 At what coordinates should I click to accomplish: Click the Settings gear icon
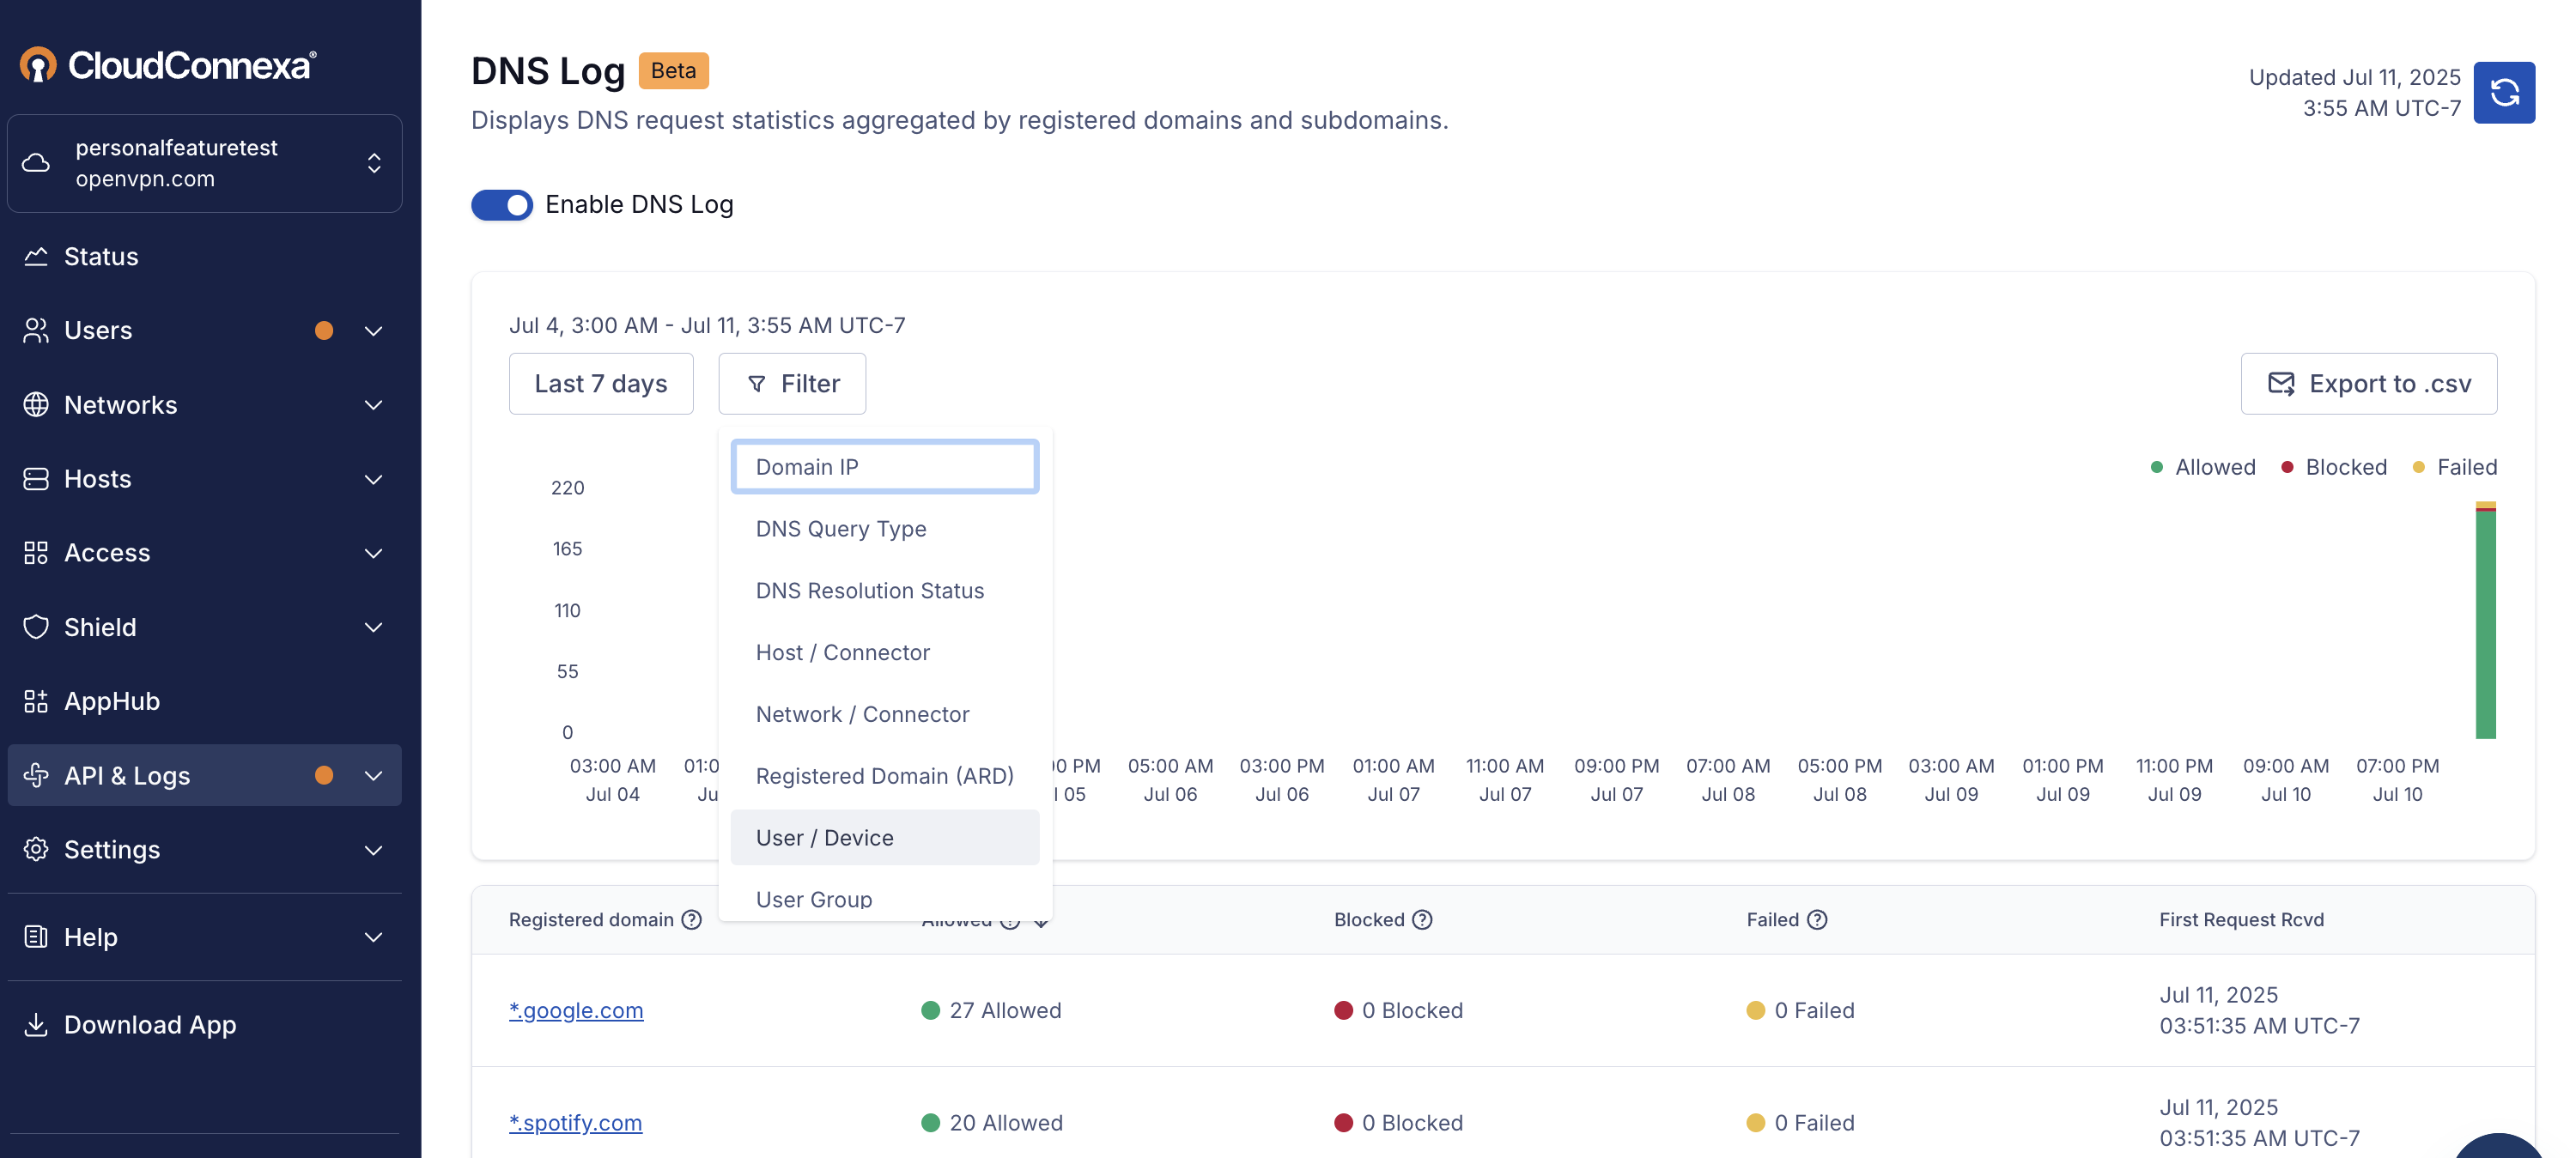(x=36, y=849)
